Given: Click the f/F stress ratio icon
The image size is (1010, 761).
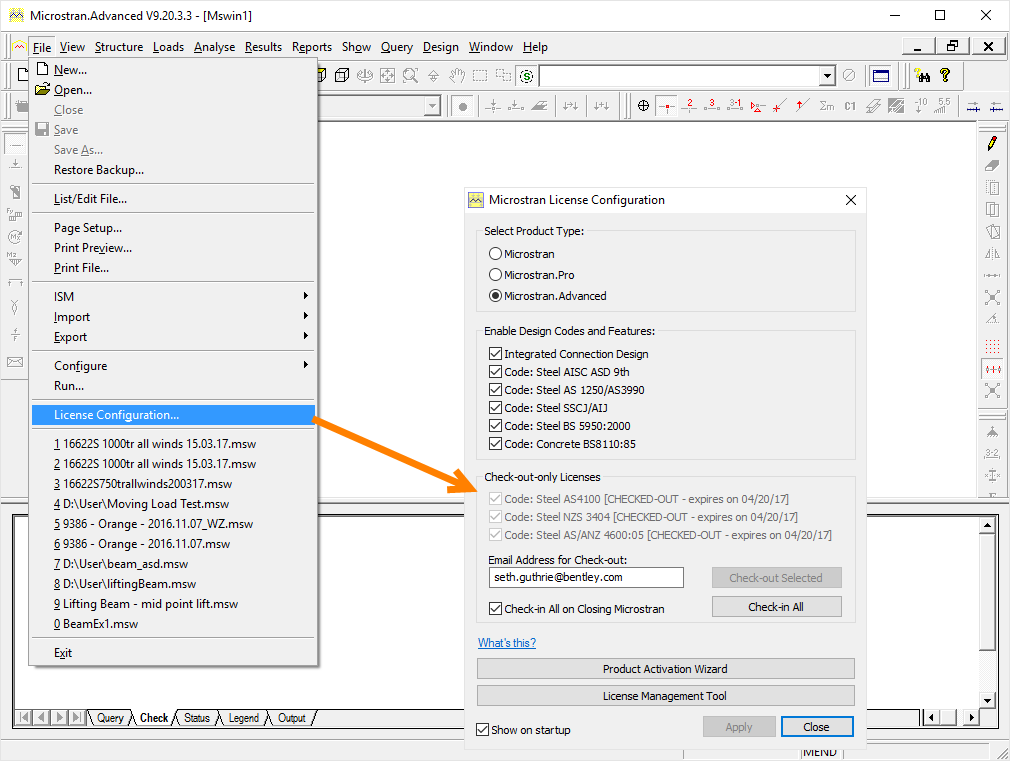Looking at the screenshot, I should tap(15, 334).
